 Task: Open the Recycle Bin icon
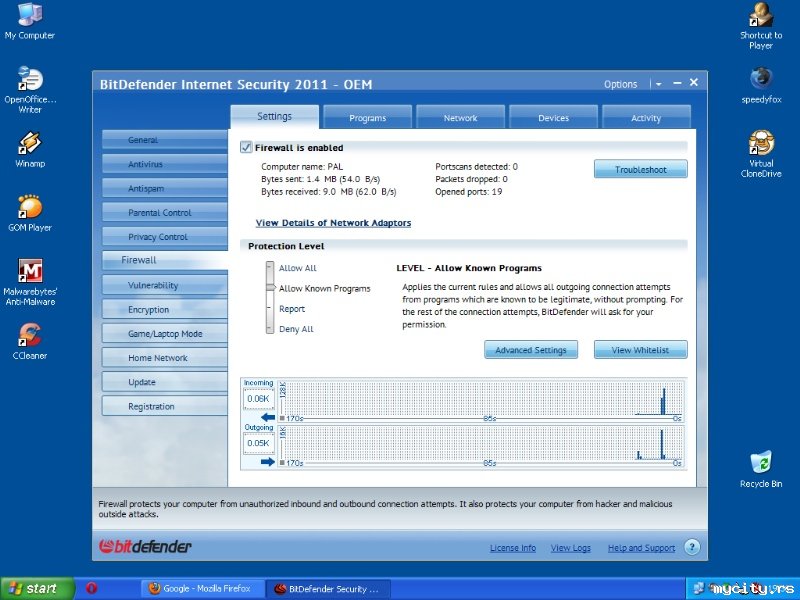[761, 469]
